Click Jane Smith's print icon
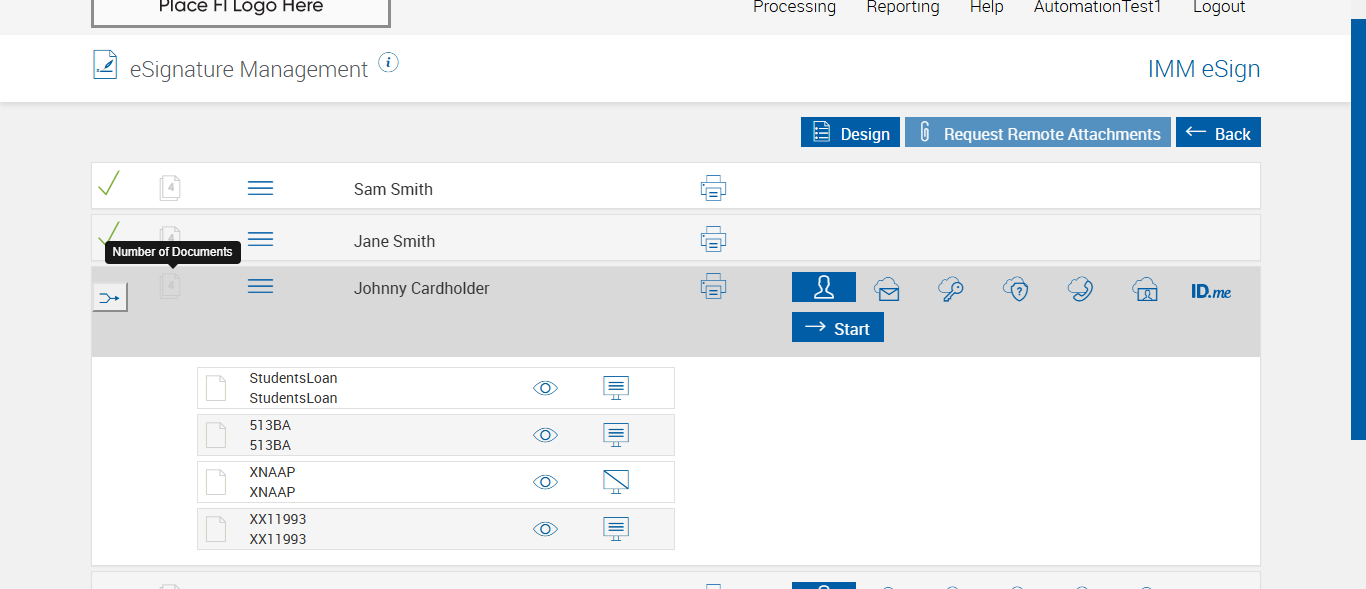Image resolution: width=1366 pixels, height=589 pixels. pos(713,240)
